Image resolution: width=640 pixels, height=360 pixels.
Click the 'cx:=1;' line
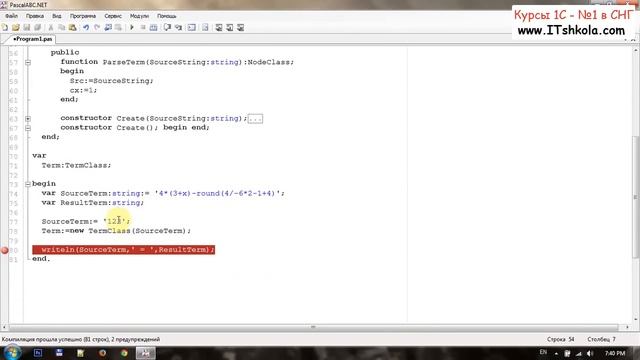tap(84, 90)
